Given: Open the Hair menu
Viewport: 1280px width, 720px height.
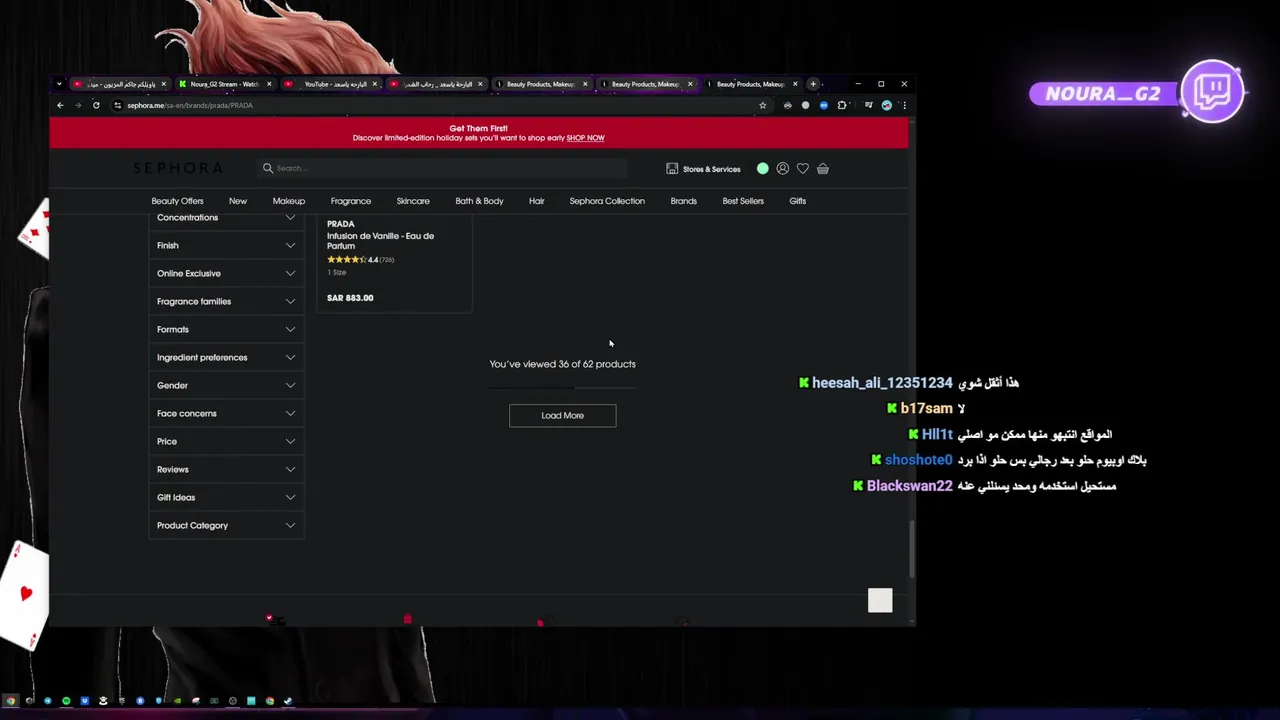Looking at the screenshot, I should pos(537,201).
